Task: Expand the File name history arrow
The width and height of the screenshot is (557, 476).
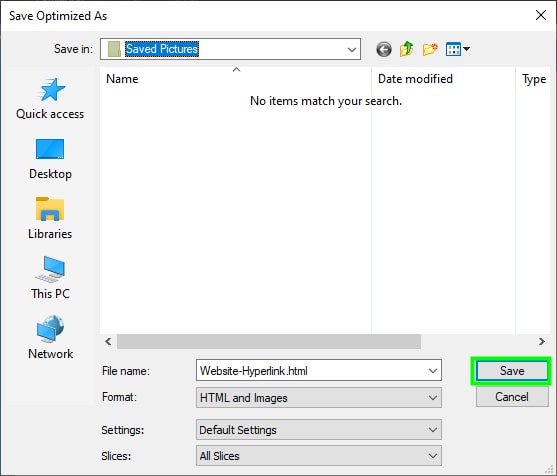Action: click(433, 370)
